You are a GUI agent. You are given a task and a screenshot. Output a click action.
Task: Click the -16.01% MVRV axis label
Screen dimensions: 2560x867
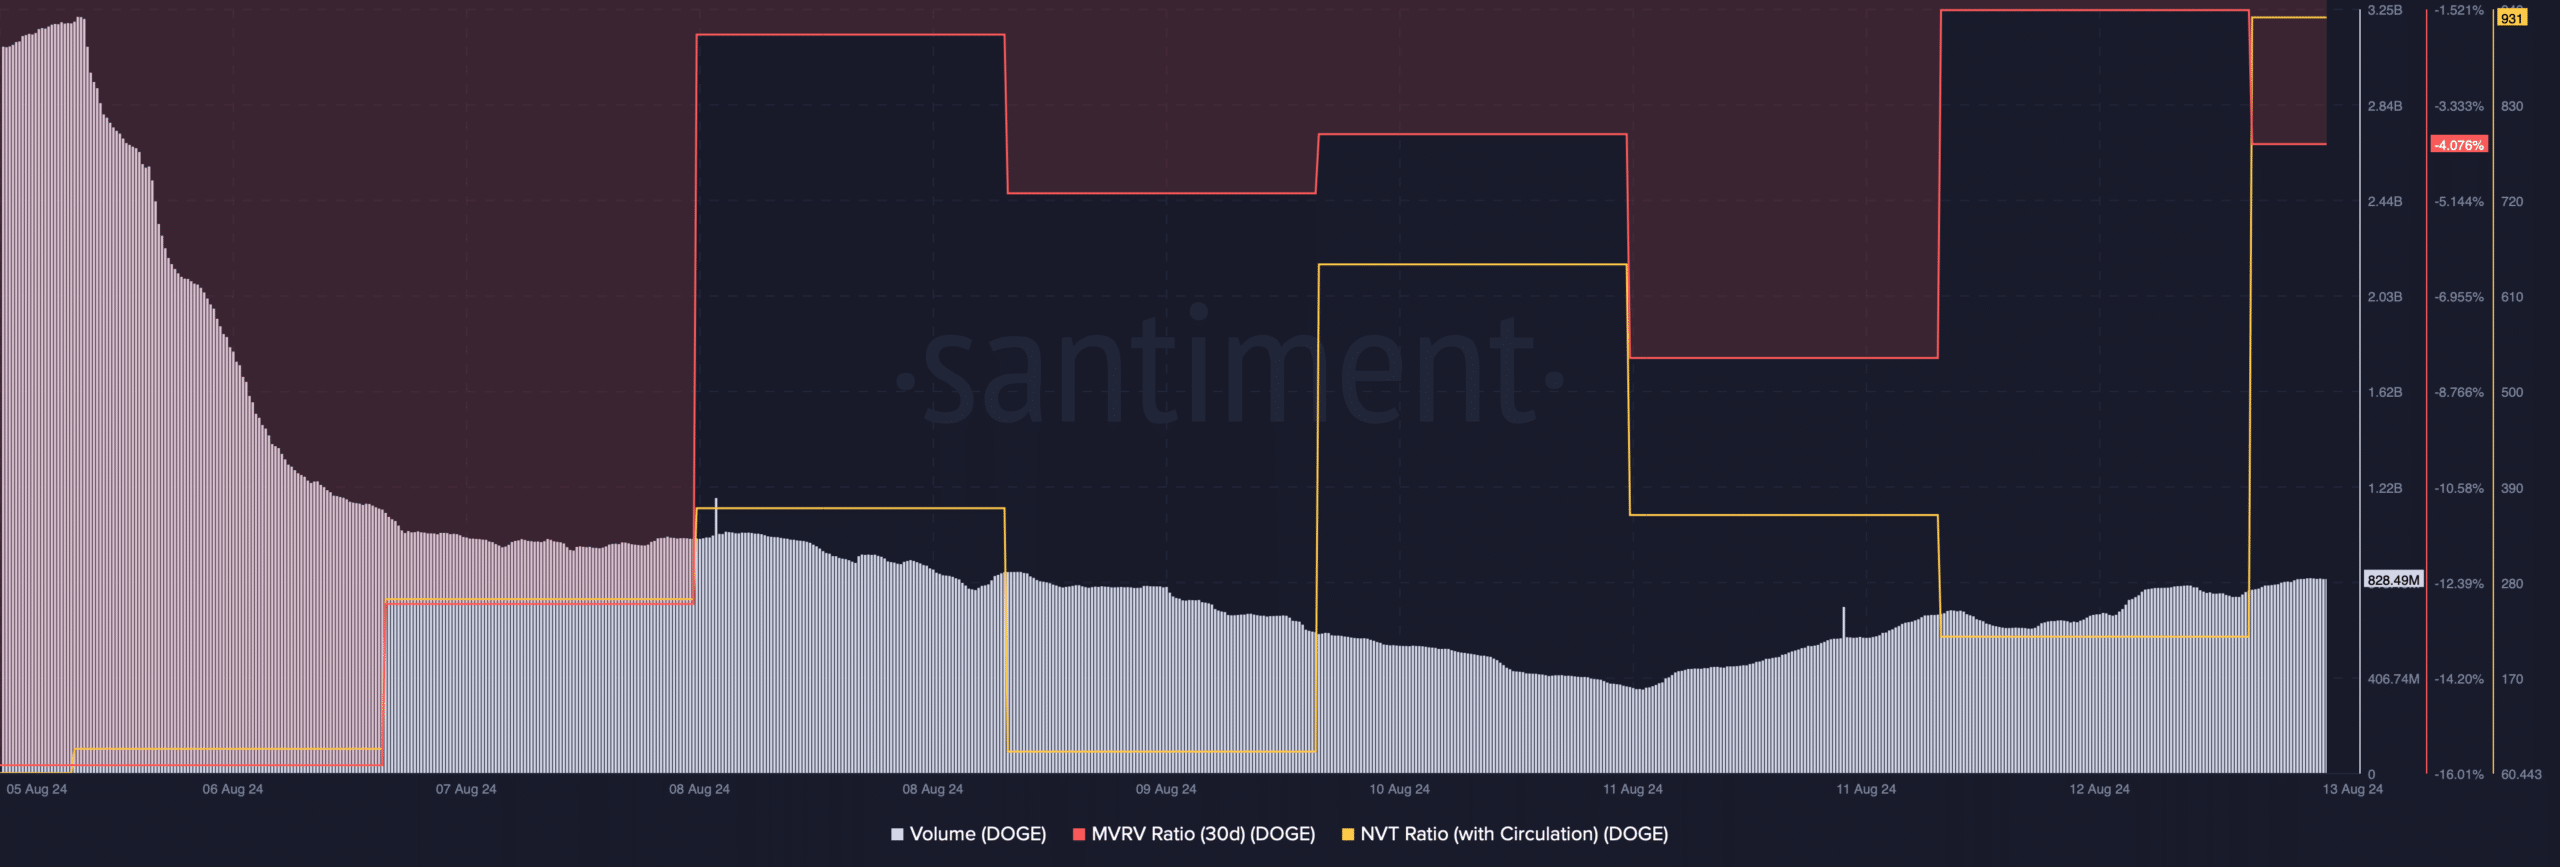tap(2459, 774)
